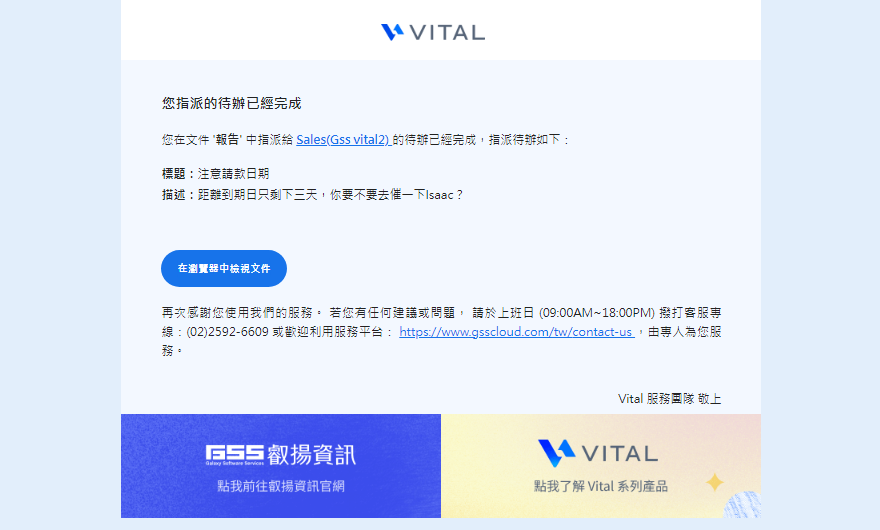This screenshot has width=880, height=530.
Task: Click the fingerprint graphic in banner corner
Action: click(x=742, y=505)
